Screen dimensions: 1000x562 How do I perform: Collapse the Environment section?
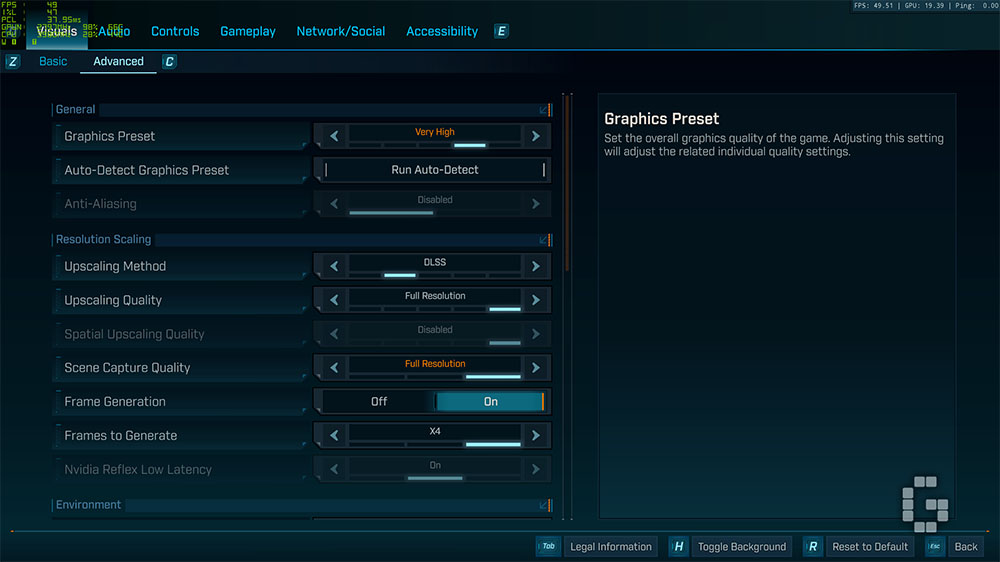pos(544,505)
